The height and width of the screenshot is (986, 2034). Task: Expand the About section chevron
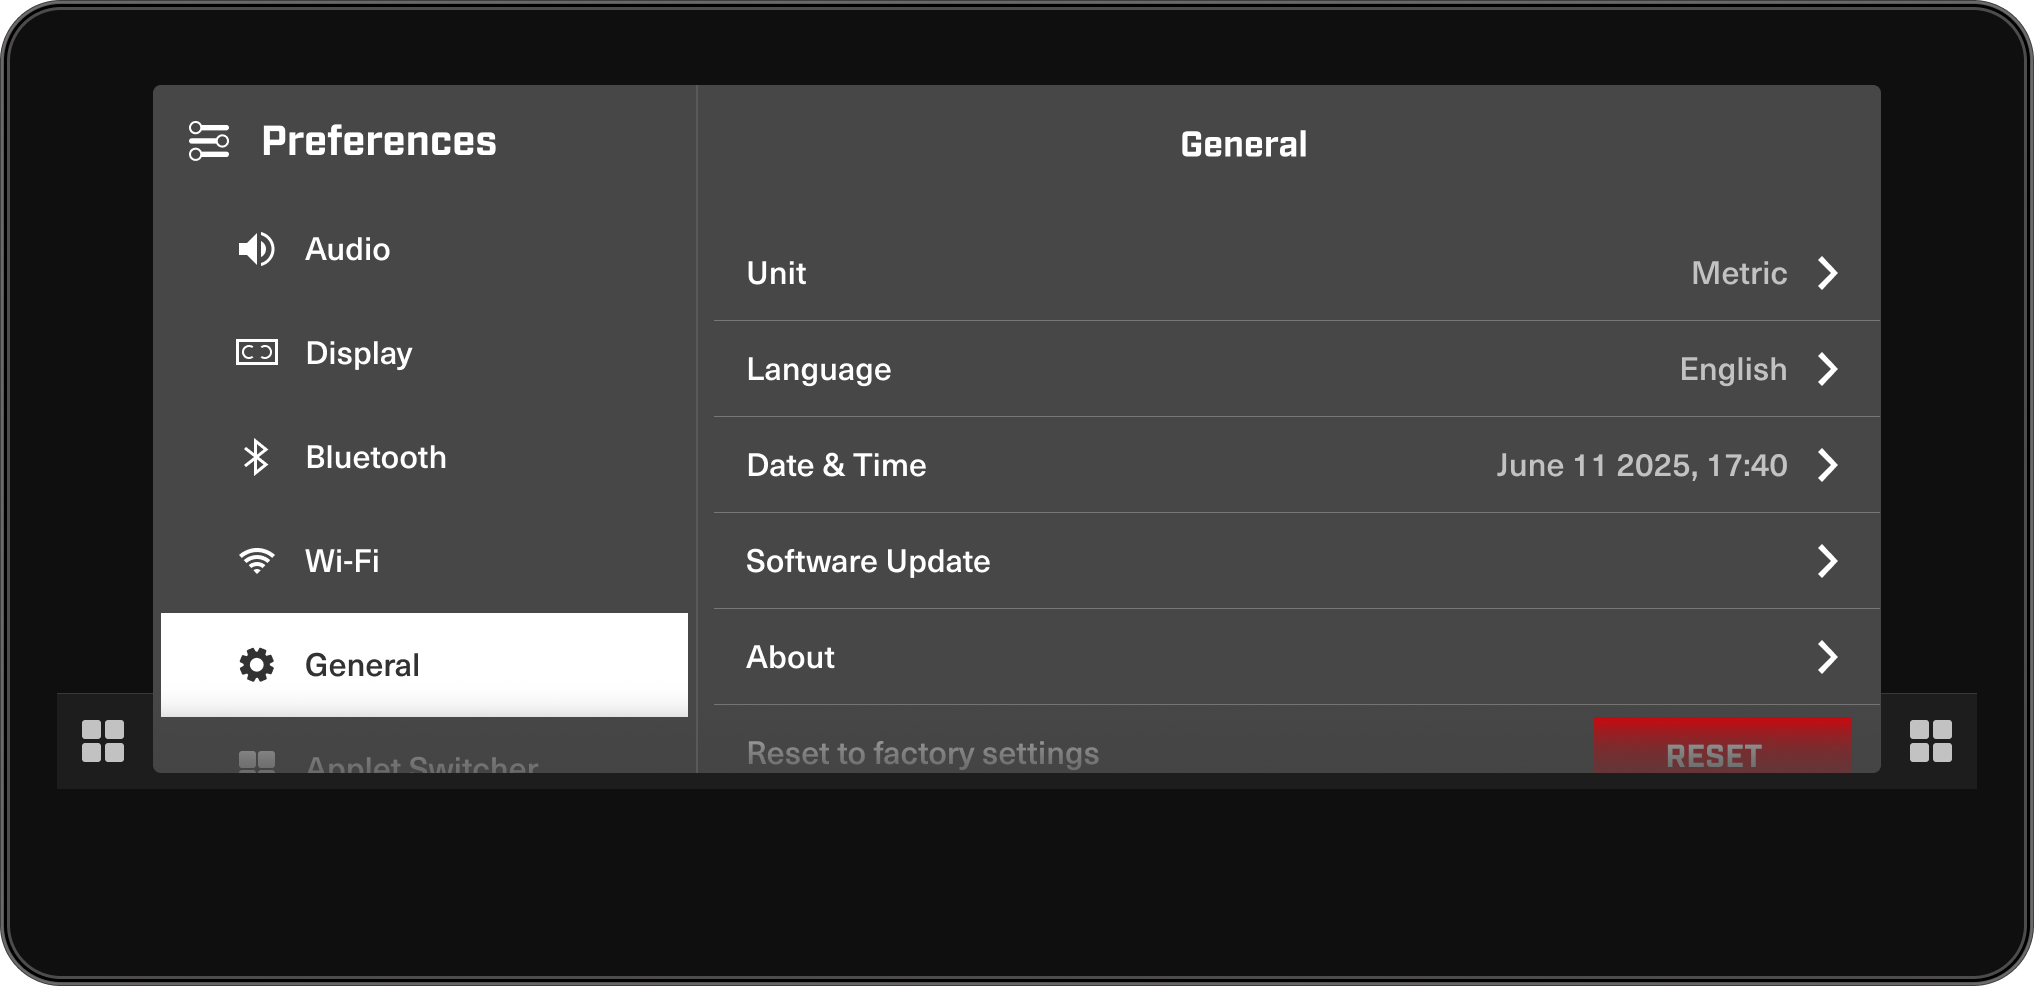click(x=1829, y=657)
